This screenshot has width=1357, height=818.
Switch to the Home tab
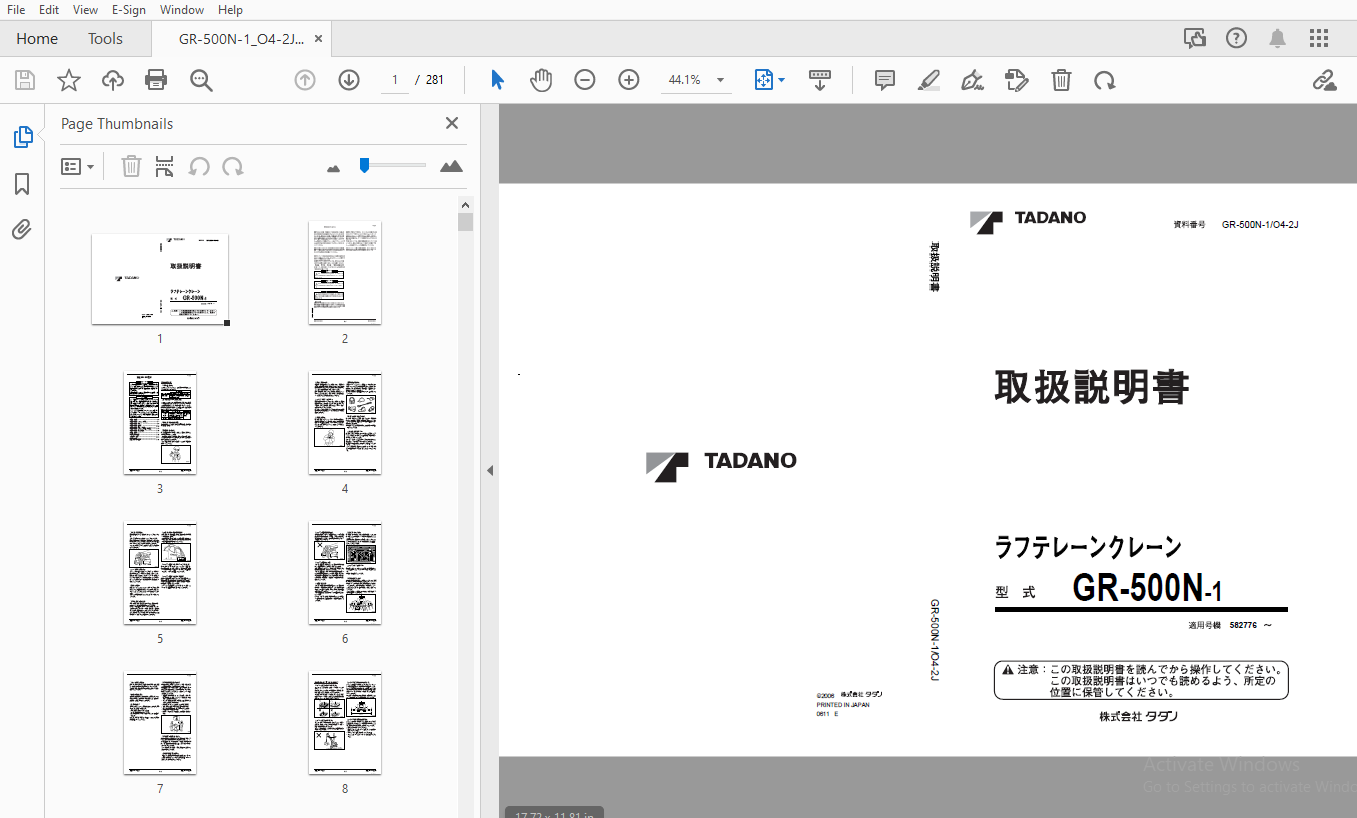[x=37, y=38]
